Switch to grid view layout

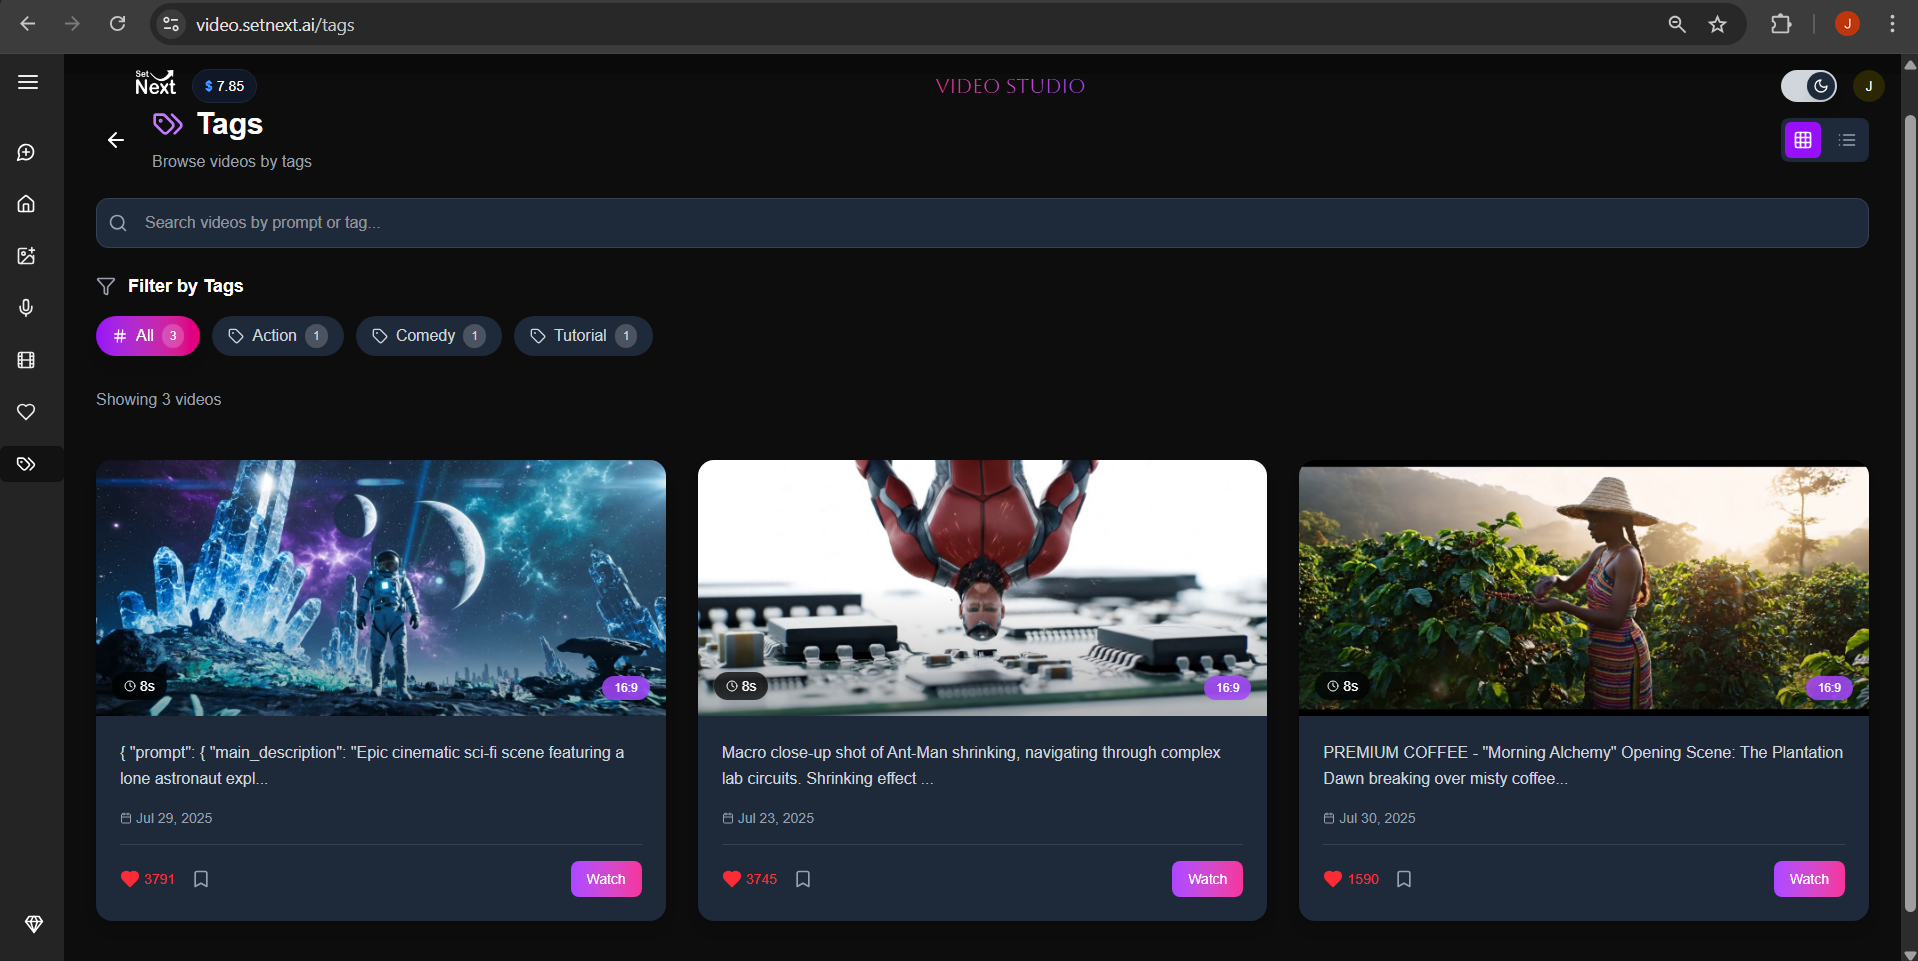coord(1803,140)
